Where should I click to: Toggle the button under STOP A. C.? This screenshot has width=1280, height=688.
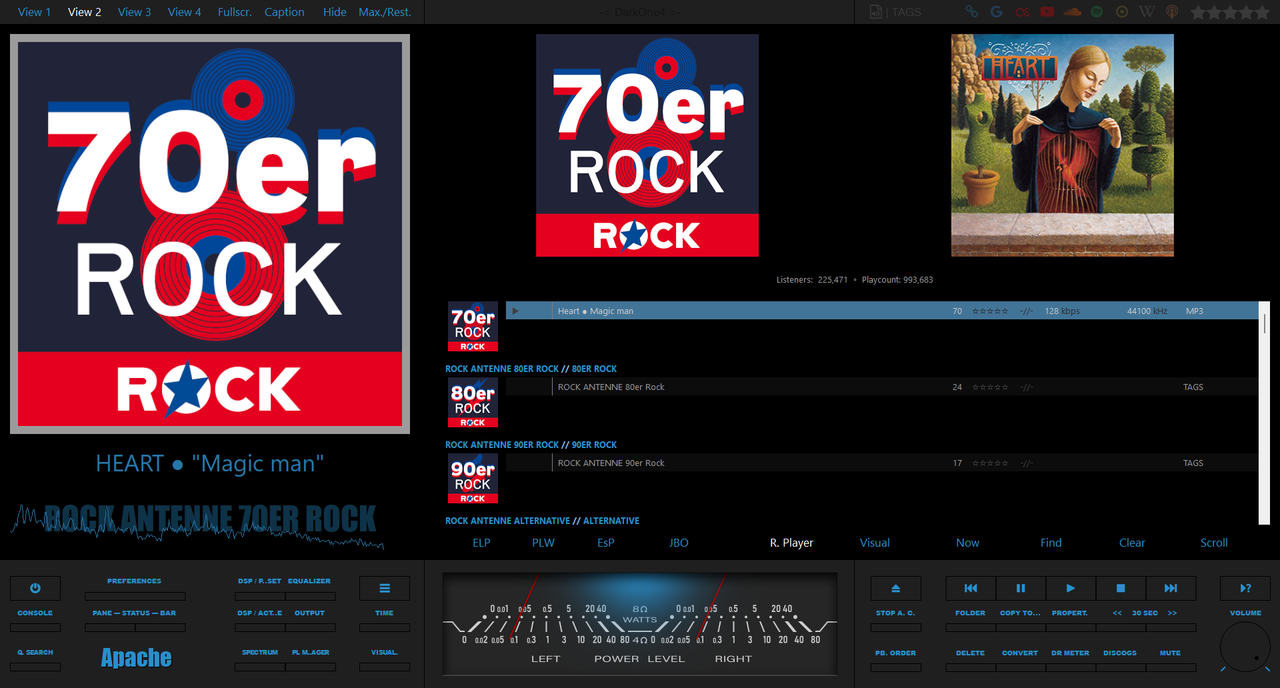[x=895, y=628]
